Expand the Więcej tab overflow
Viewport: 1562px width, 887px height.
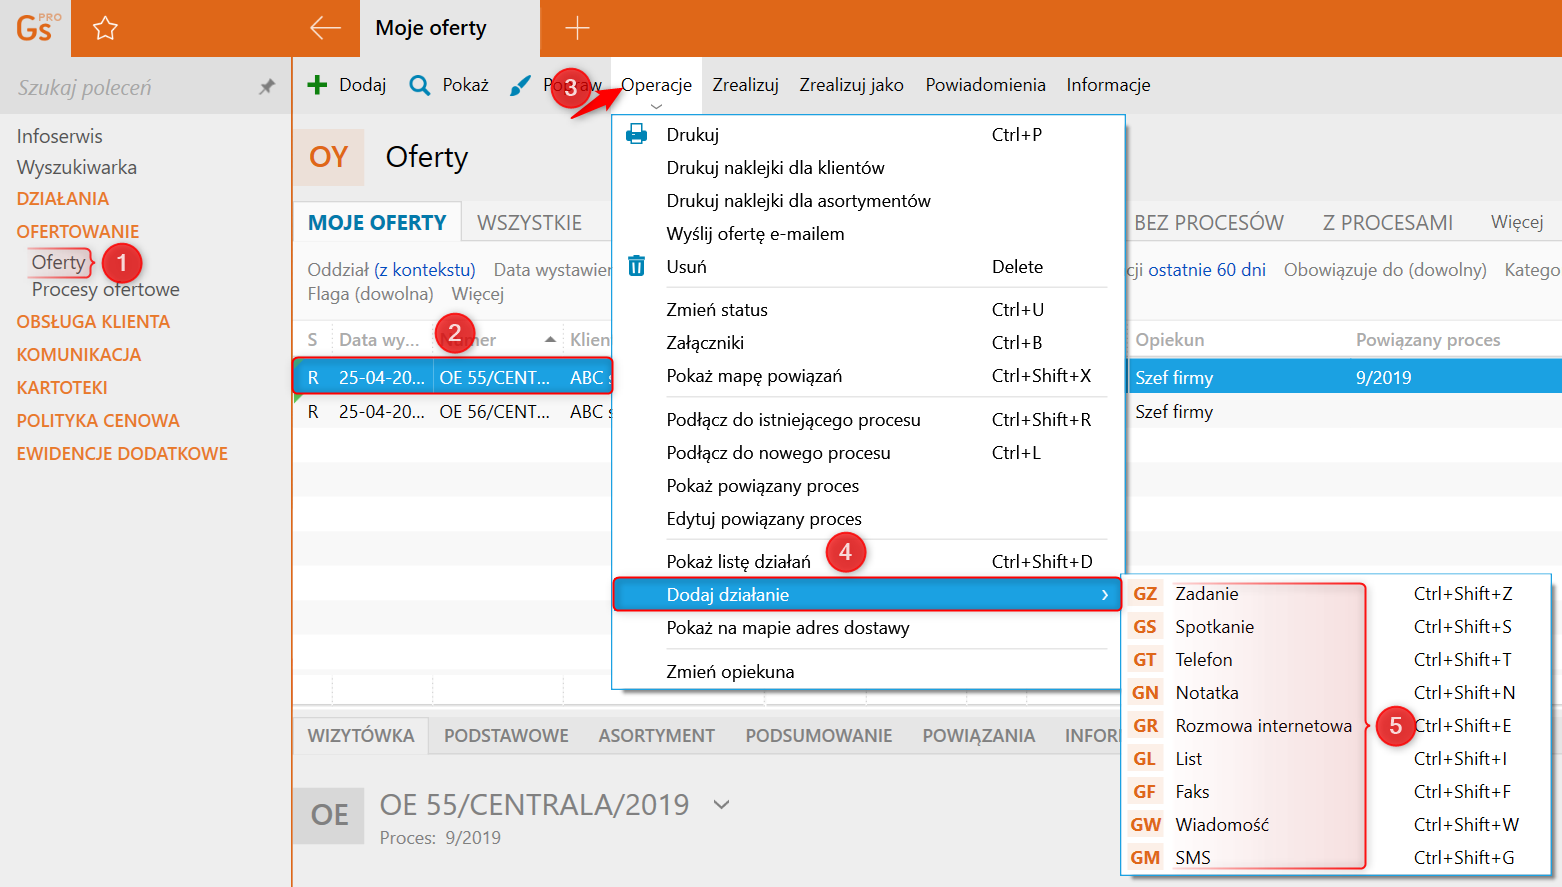[1516, 222]
